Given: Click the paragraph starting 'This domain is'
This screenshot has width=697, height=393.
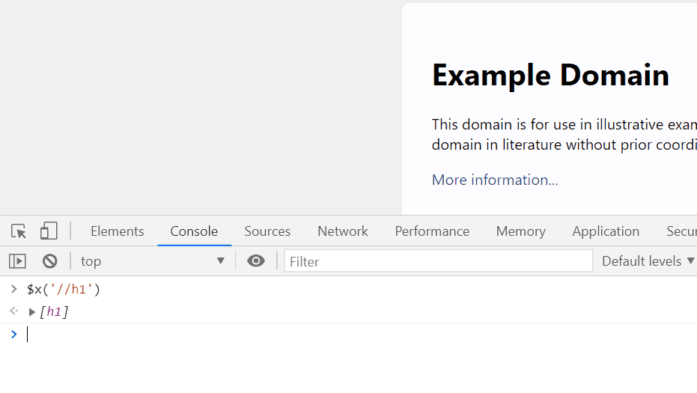Looking at the screenshot, I should pos(564,134).
